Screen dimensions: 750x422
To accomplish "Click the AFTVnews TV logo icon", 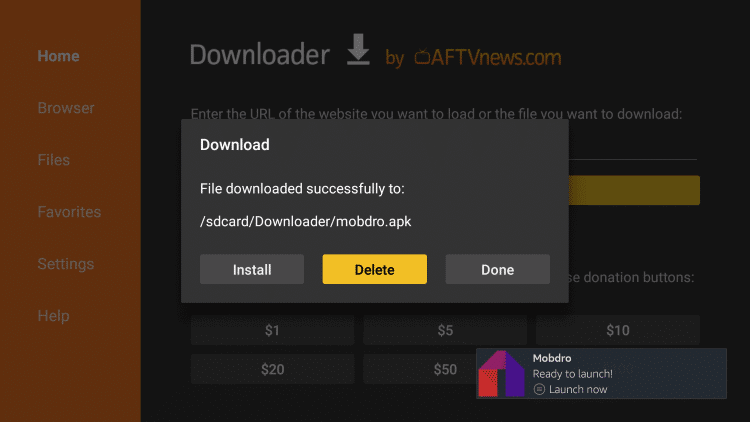I will point(422,56).
